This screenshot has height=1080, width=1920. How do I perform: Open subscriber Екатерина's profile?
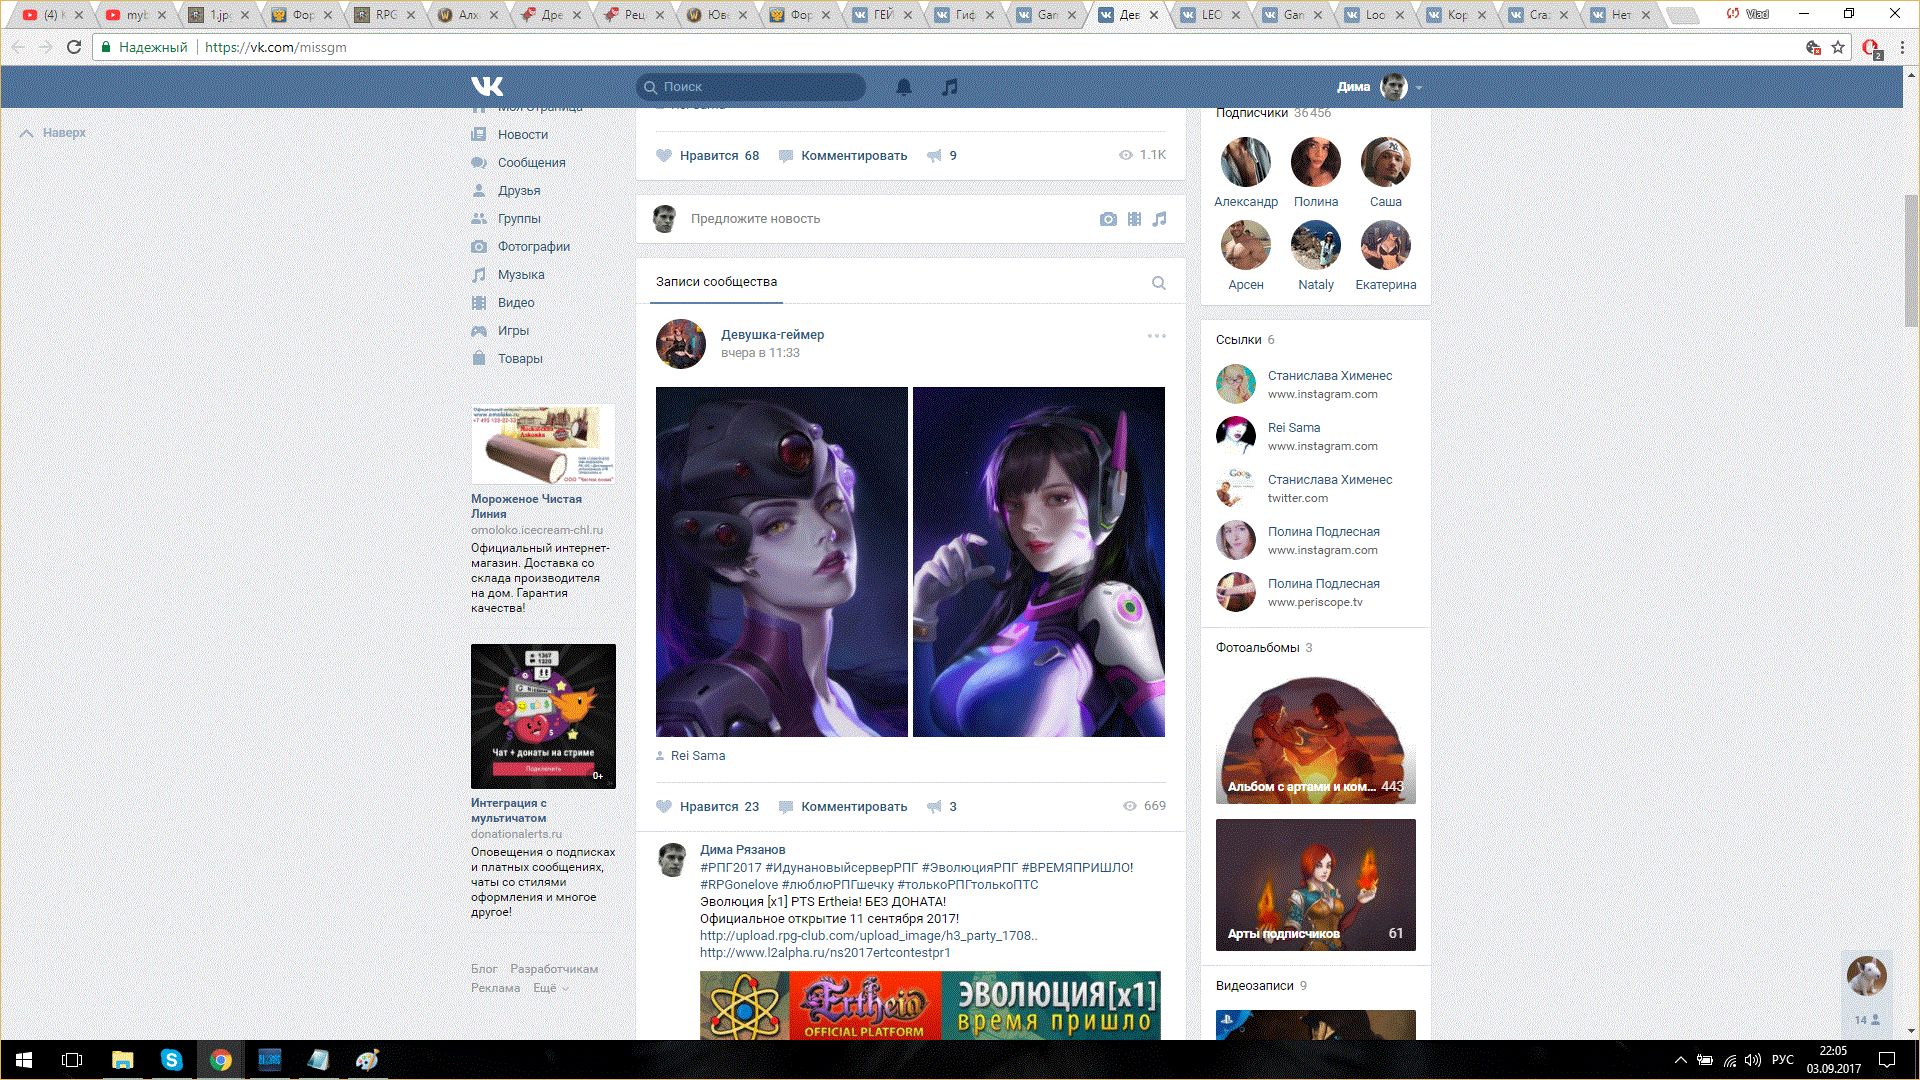1386,257
